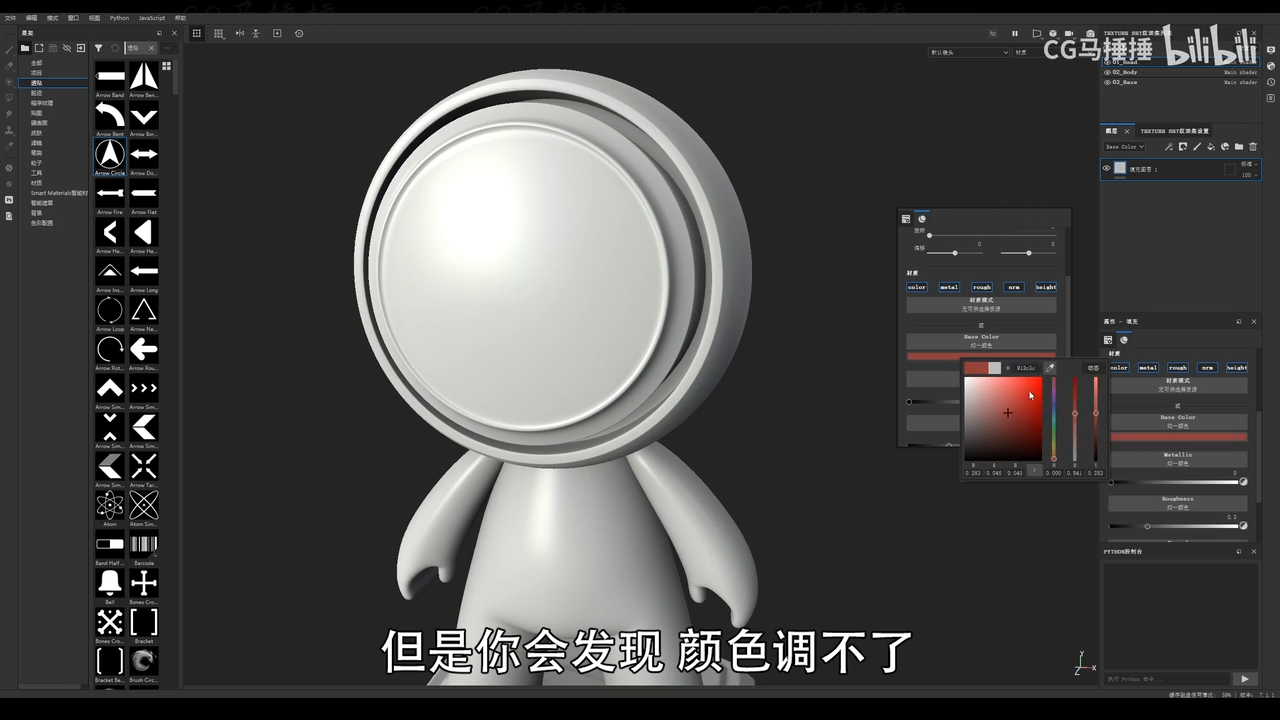This screenshot has width=1280, height=720.
Task: Select the projection tool
Action: (x=9, y=81)
